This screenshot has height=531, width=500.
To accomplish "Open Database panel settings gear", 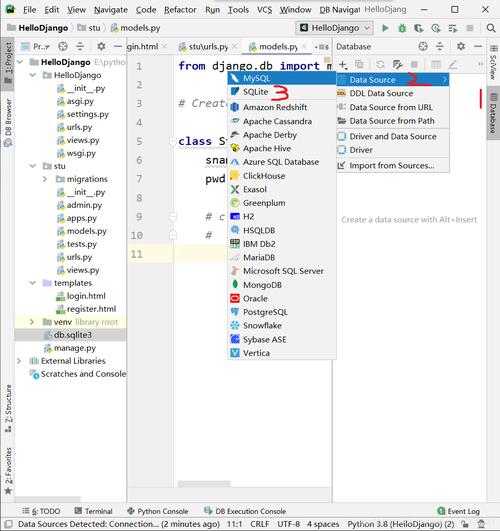I will coord(461,46).
